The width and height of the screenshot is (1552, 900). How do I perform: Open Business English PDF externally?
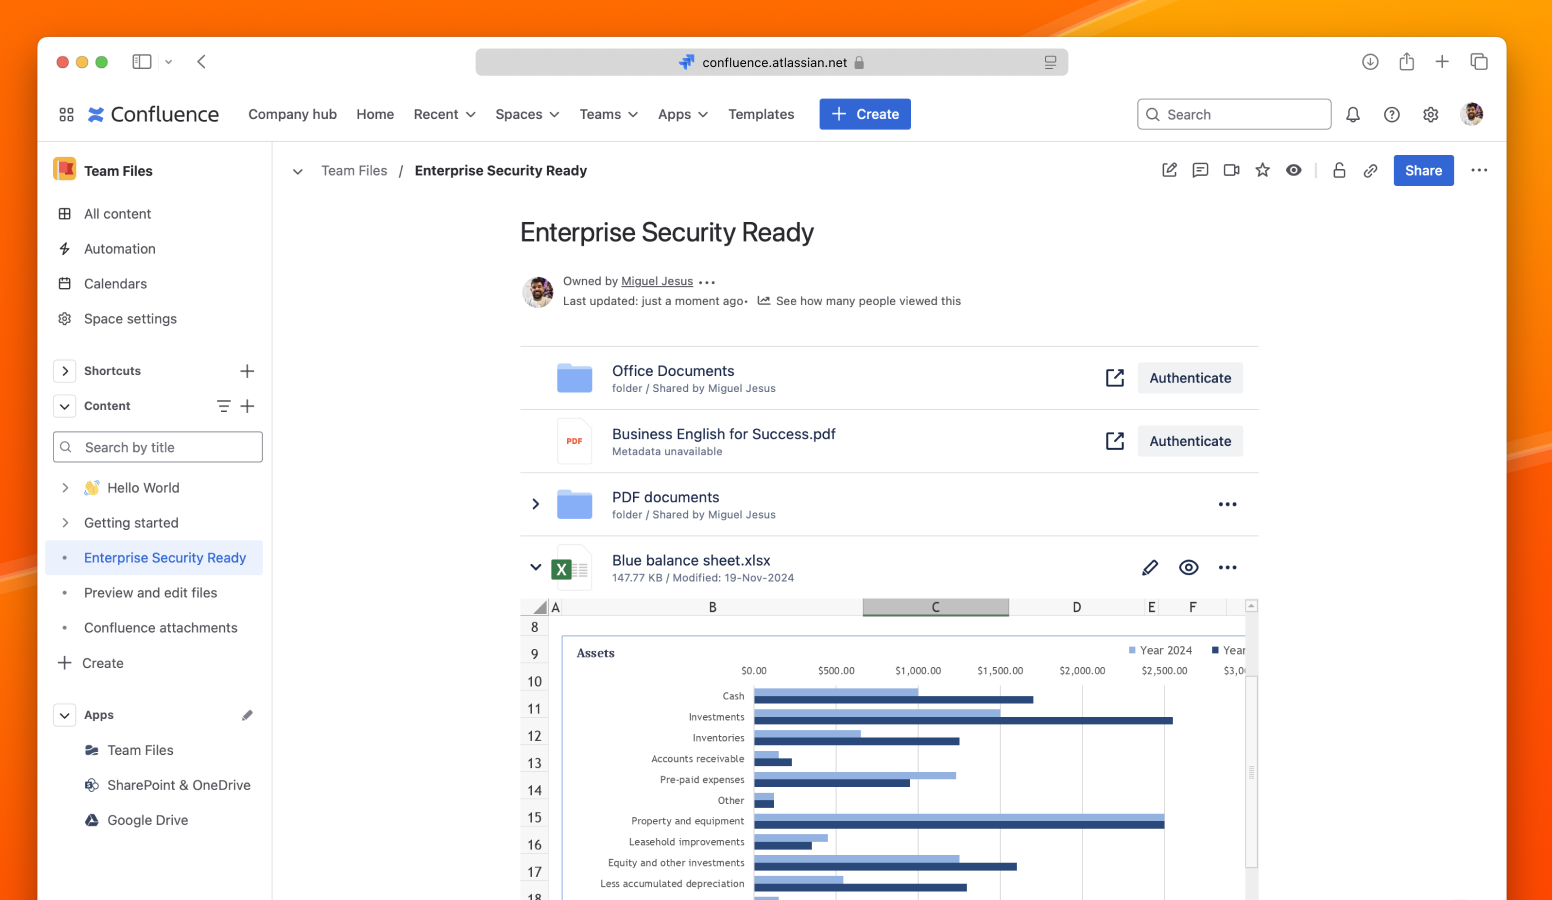tap(1115, 441)
